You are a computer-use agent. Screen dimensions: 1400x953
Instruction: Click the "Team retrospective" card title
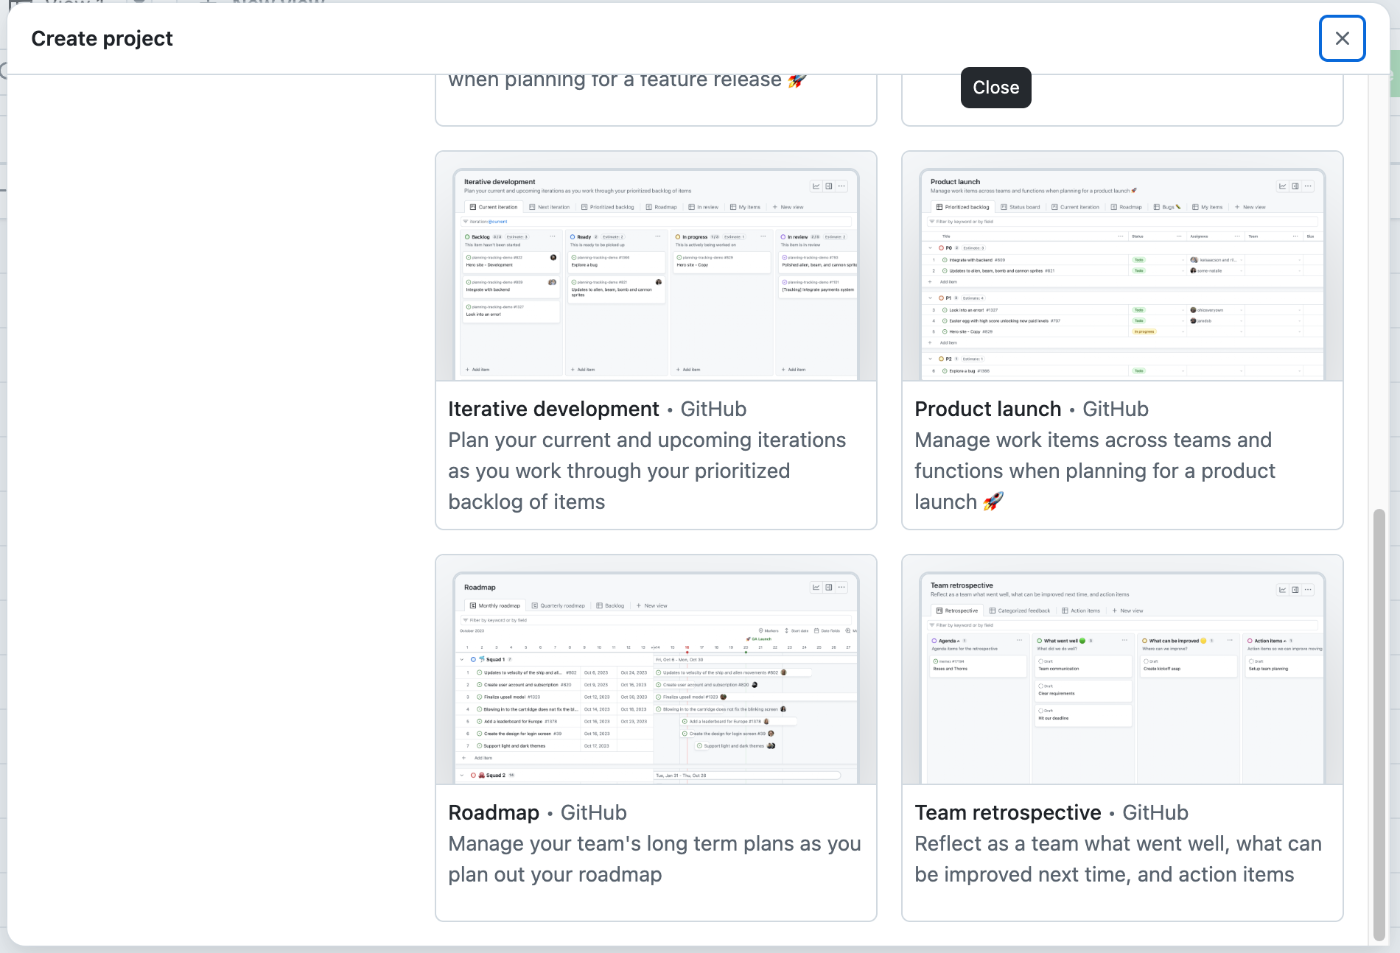coord(1008,813)
